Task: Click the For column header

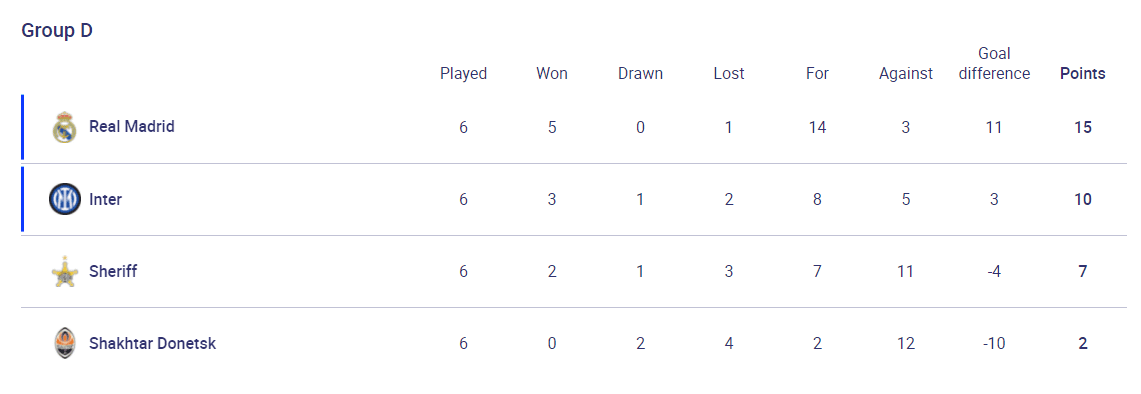Action: tap(817, 74)
